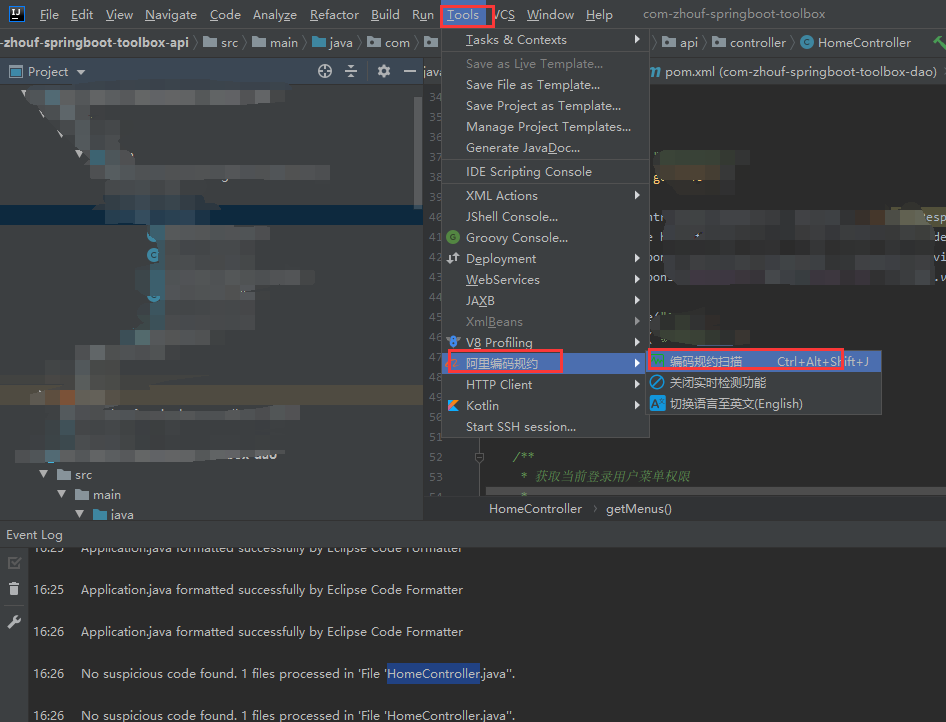Click the collapse all icon in Project panel

click(351, 71)
